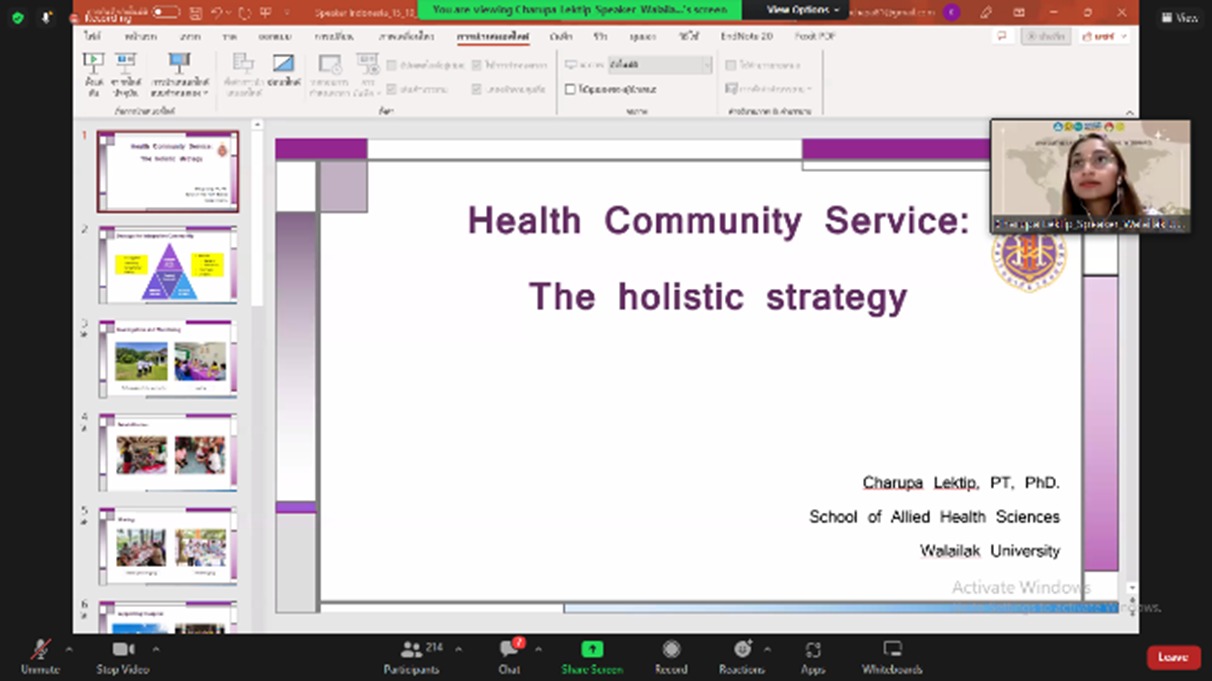Toggle the AutoSave switch in PowerPoint title bar

[x=165, y=12]
